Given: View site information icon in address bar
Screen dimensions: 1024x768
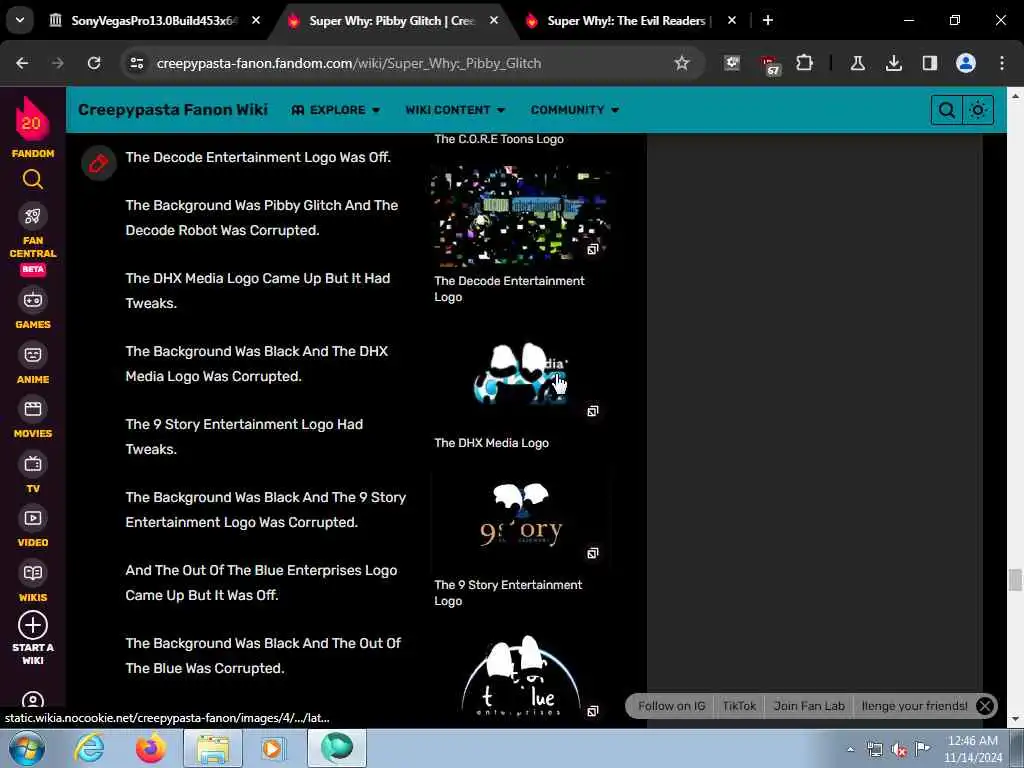Looking at the screenshot, I should (136, 63).
